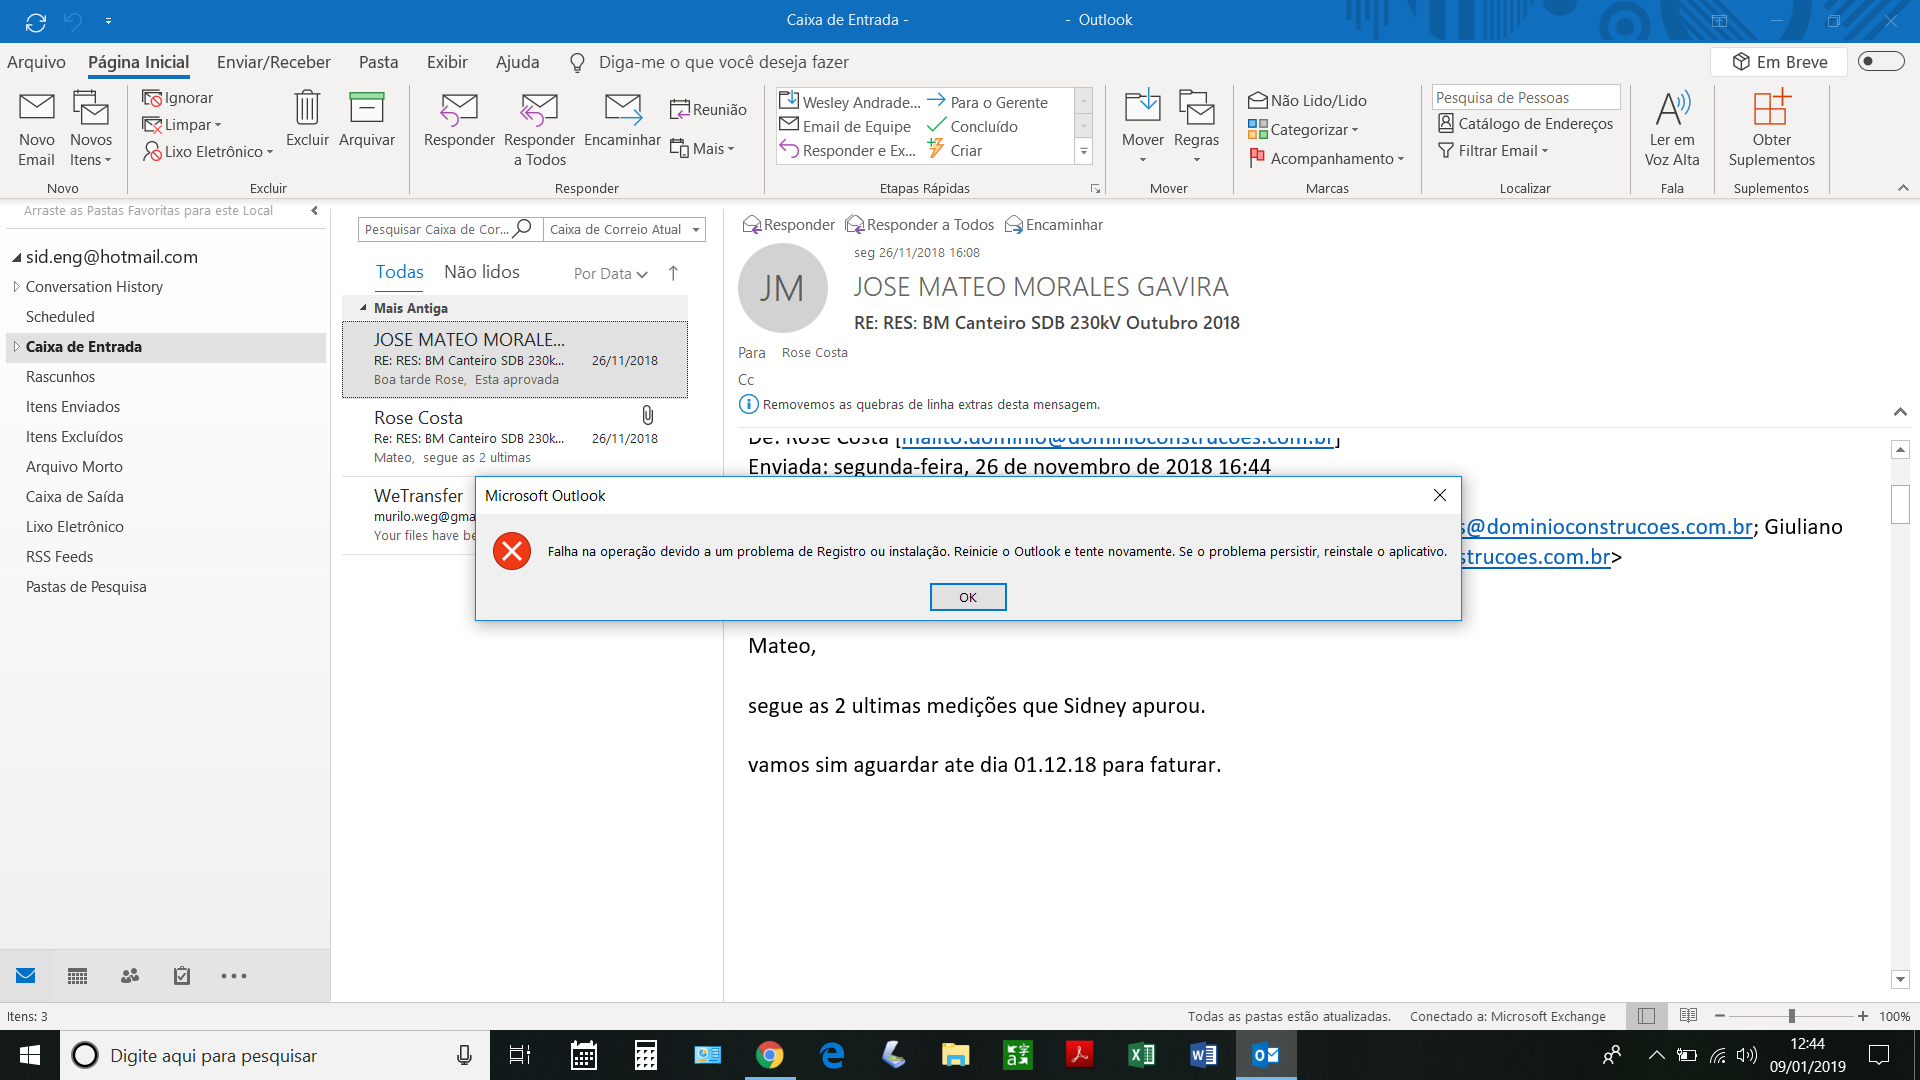Open Chrome from the taskbar

pyautogui.click(x=769, y=1055)
